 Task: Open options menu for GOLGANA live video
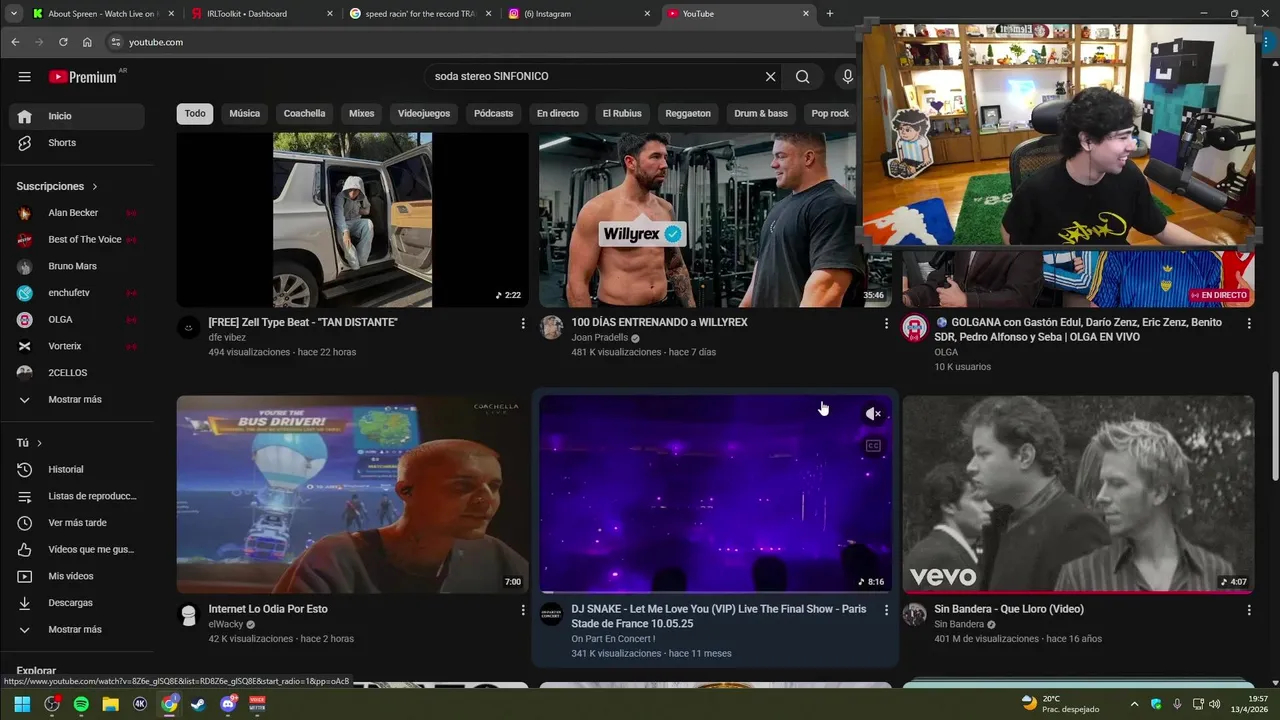pos(1248,323)
